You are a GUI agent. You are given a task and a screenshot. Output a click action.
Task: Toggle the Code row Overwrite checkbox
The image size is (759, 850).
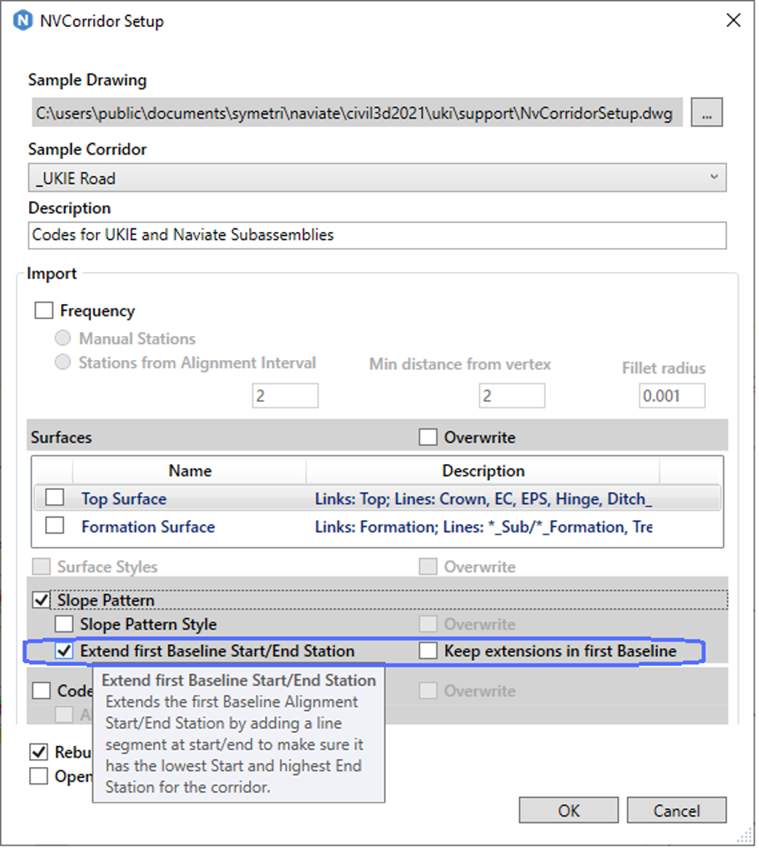click(x=428, y=691)
